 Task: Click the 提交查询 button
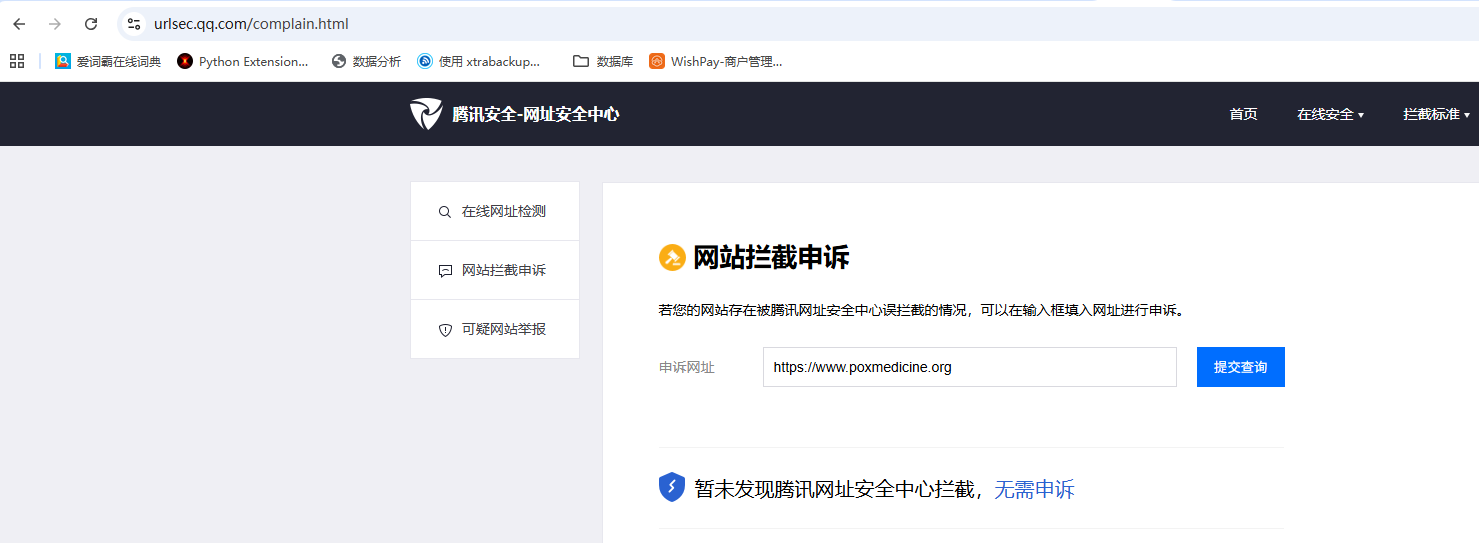(x=1240, y=367)
